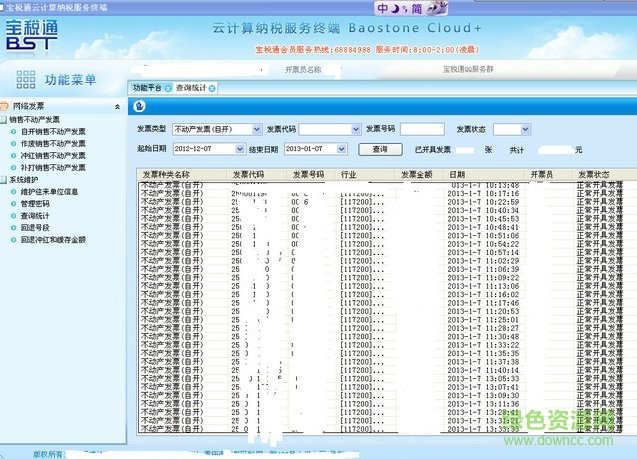Open 管理密码 in the sidebar
The height and width of the screenshot is (459, 637).
tap(36, 203)
